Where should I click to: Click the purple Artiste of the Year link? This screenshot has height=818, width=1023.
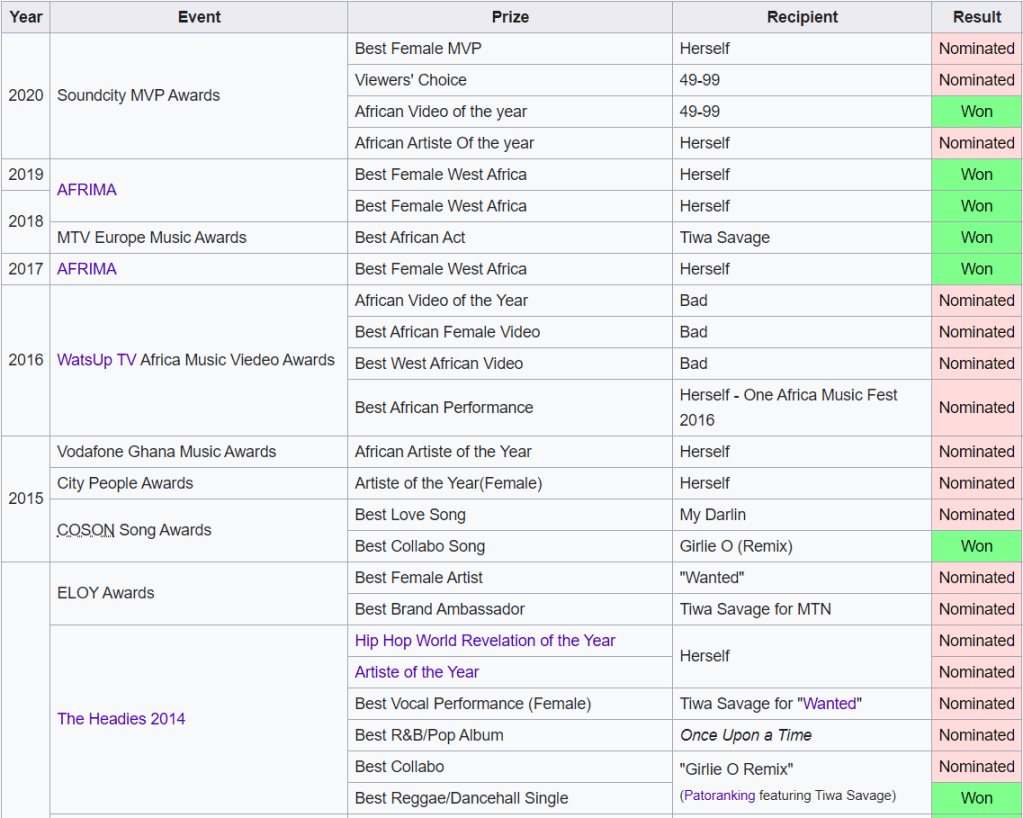pyautogui.click(x=416, y=672)
